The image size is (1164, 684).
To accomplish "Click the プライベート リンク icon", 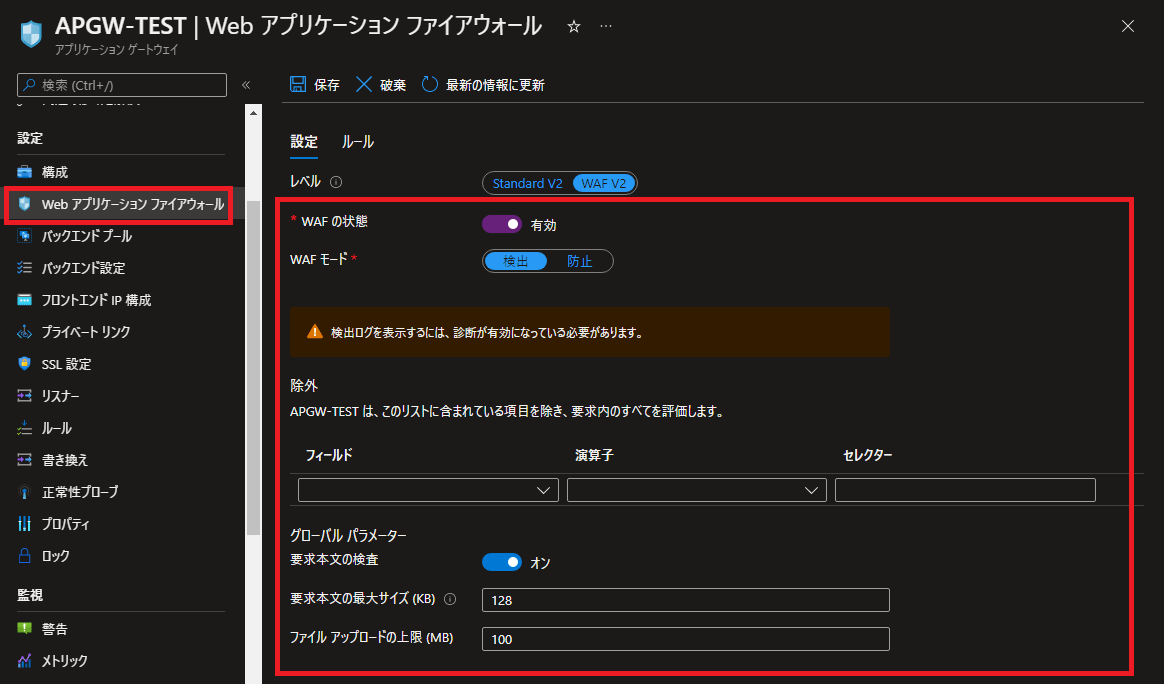I will 24,332.
